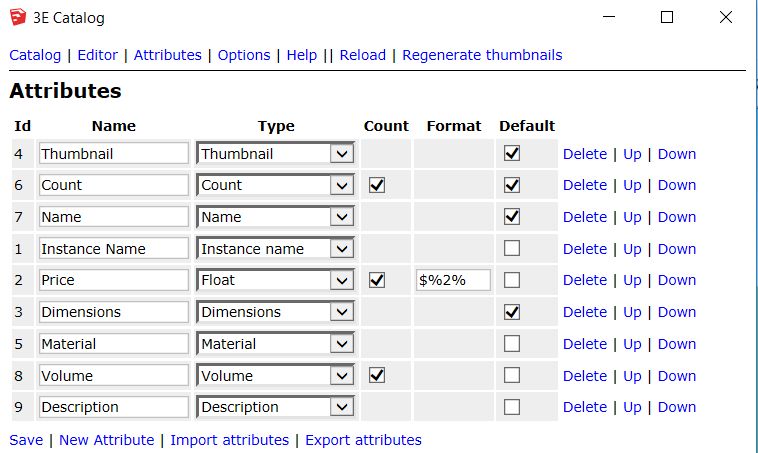
Task: Expand the Material type dropdown arrow
Action: point(342,344)
